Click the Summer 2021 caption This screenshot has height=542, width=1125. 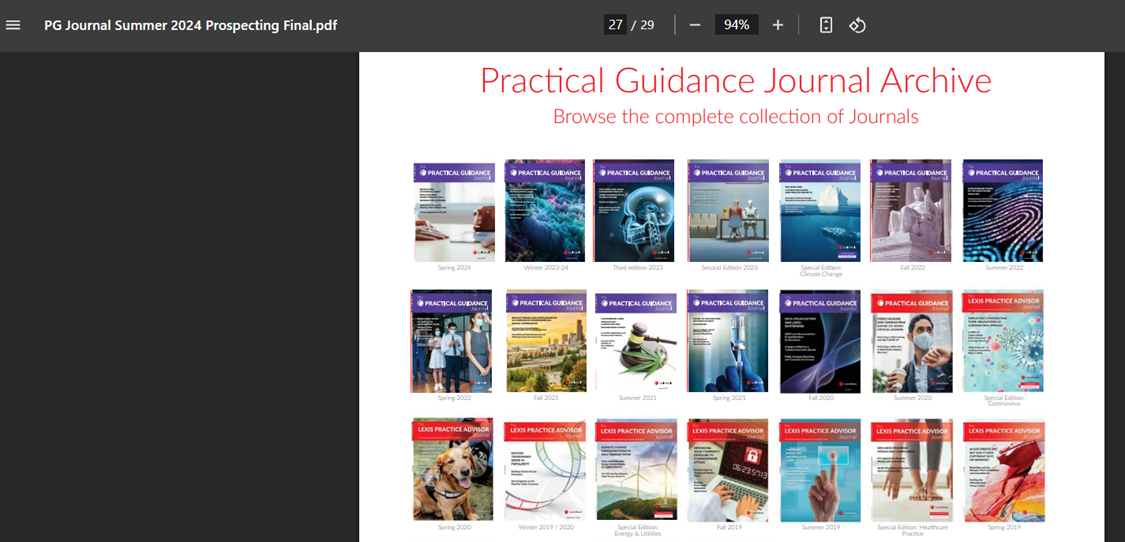pyautogui.click(x=637, y=397)
